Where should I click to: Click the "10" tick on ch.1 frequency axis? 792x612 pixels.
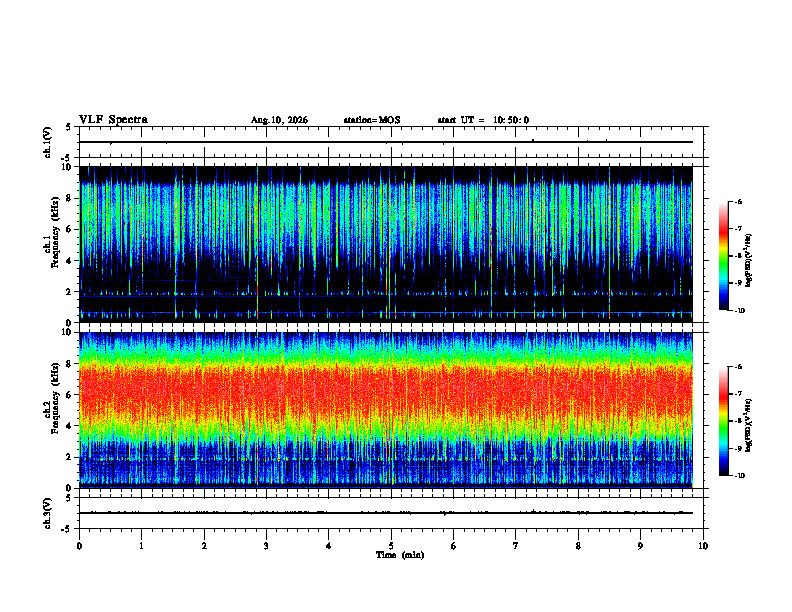69,167
